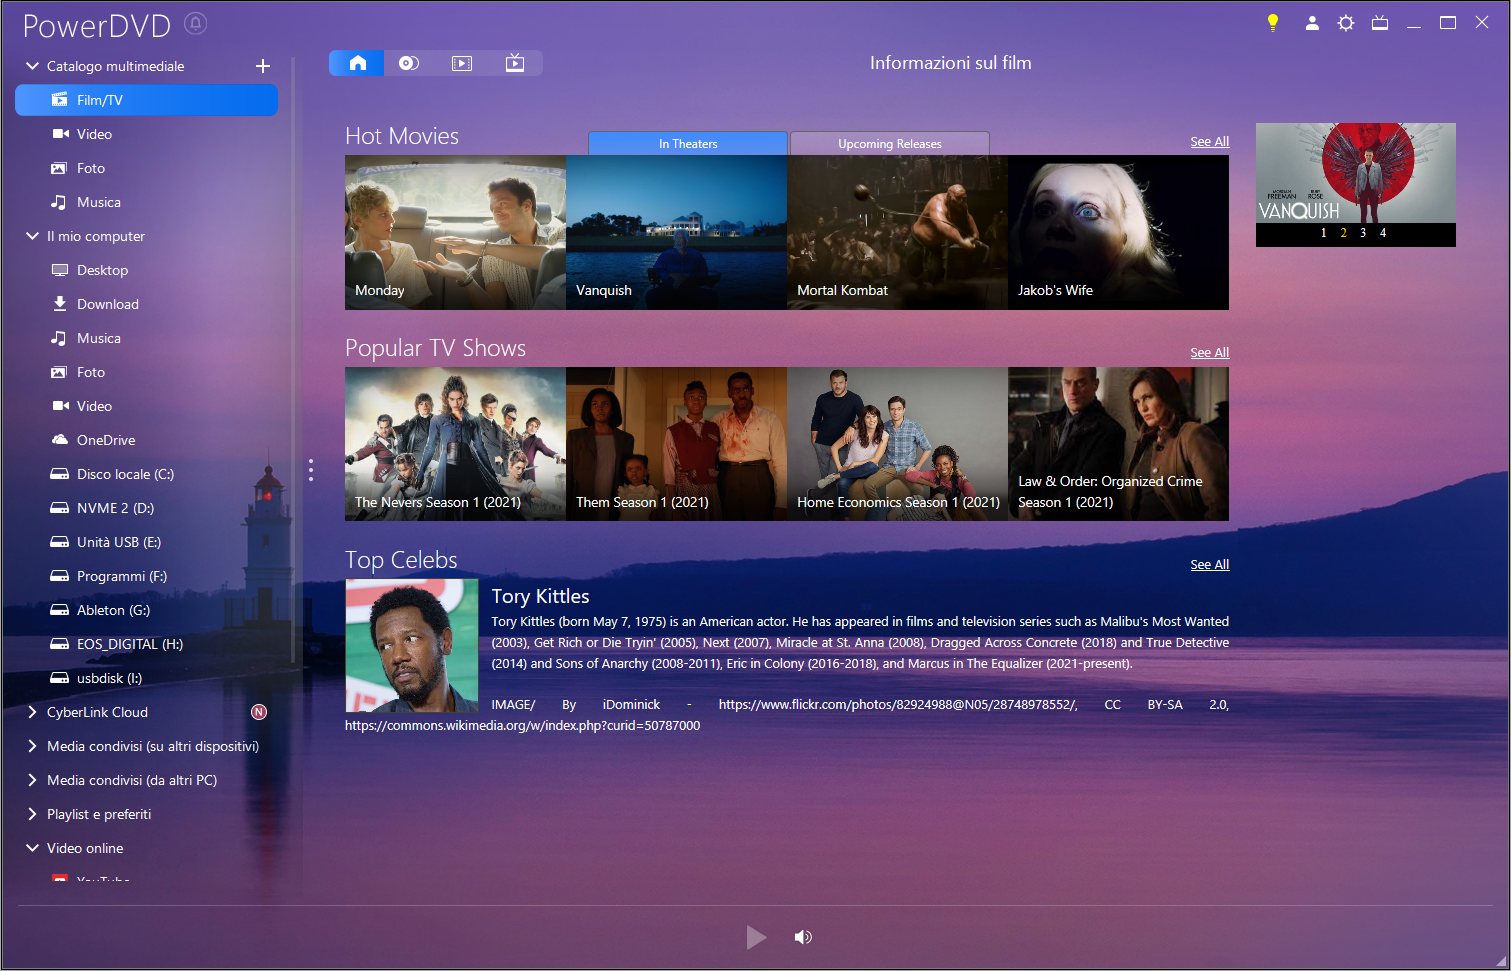Open the TV tab icon

515,63
